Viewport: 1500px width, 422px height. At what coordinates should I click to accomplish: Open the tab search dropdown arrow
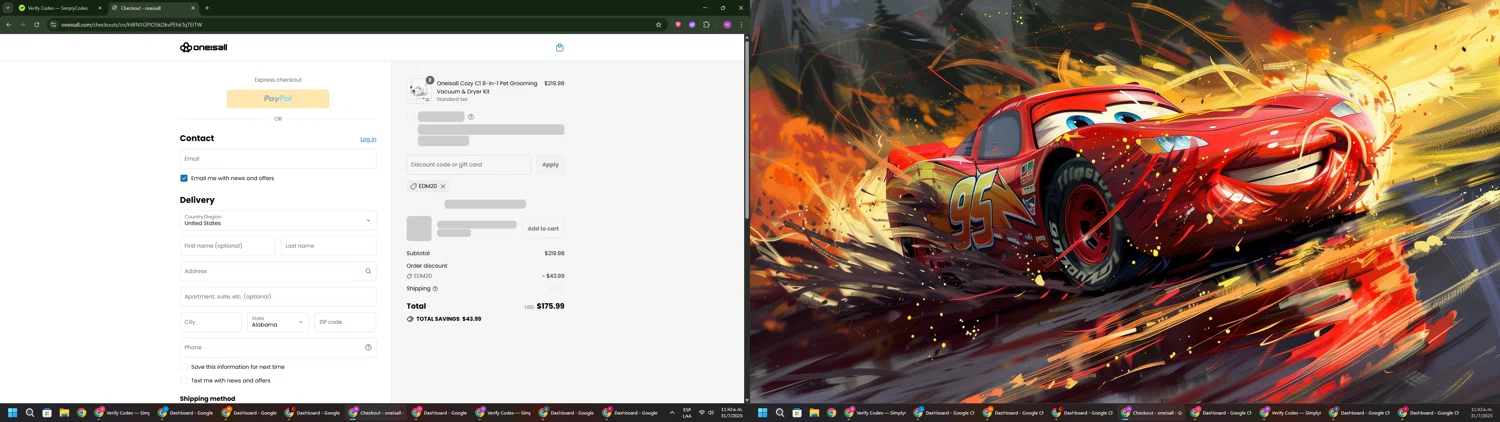coord(7,8)
